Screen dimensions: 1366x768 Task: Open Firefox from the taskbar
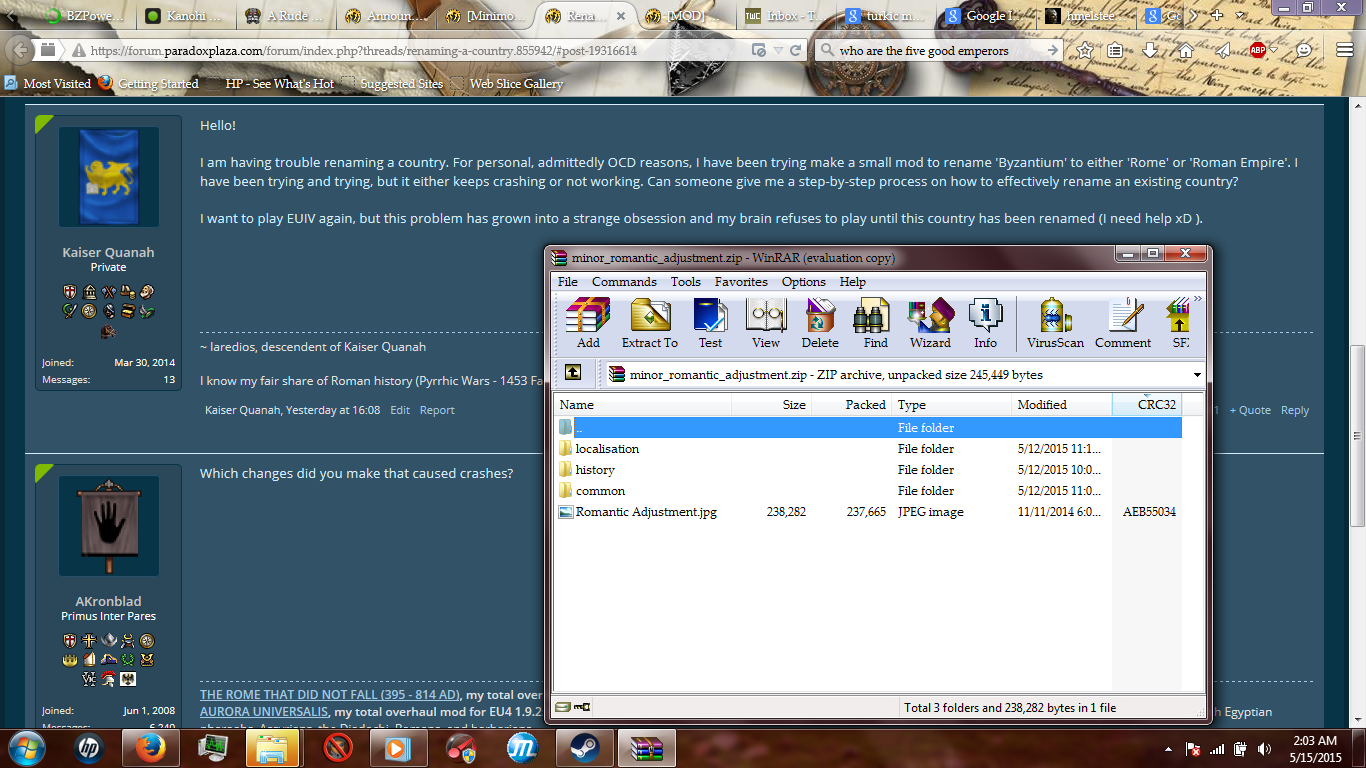[x=149, y=748]
